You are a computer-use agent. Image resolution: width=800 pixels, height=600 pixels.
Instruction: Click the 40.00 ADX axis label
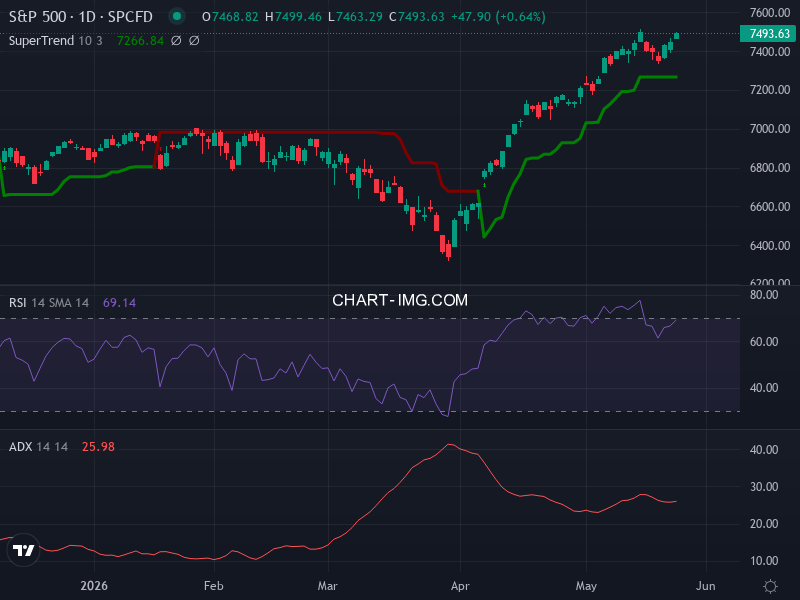[764, 450]
